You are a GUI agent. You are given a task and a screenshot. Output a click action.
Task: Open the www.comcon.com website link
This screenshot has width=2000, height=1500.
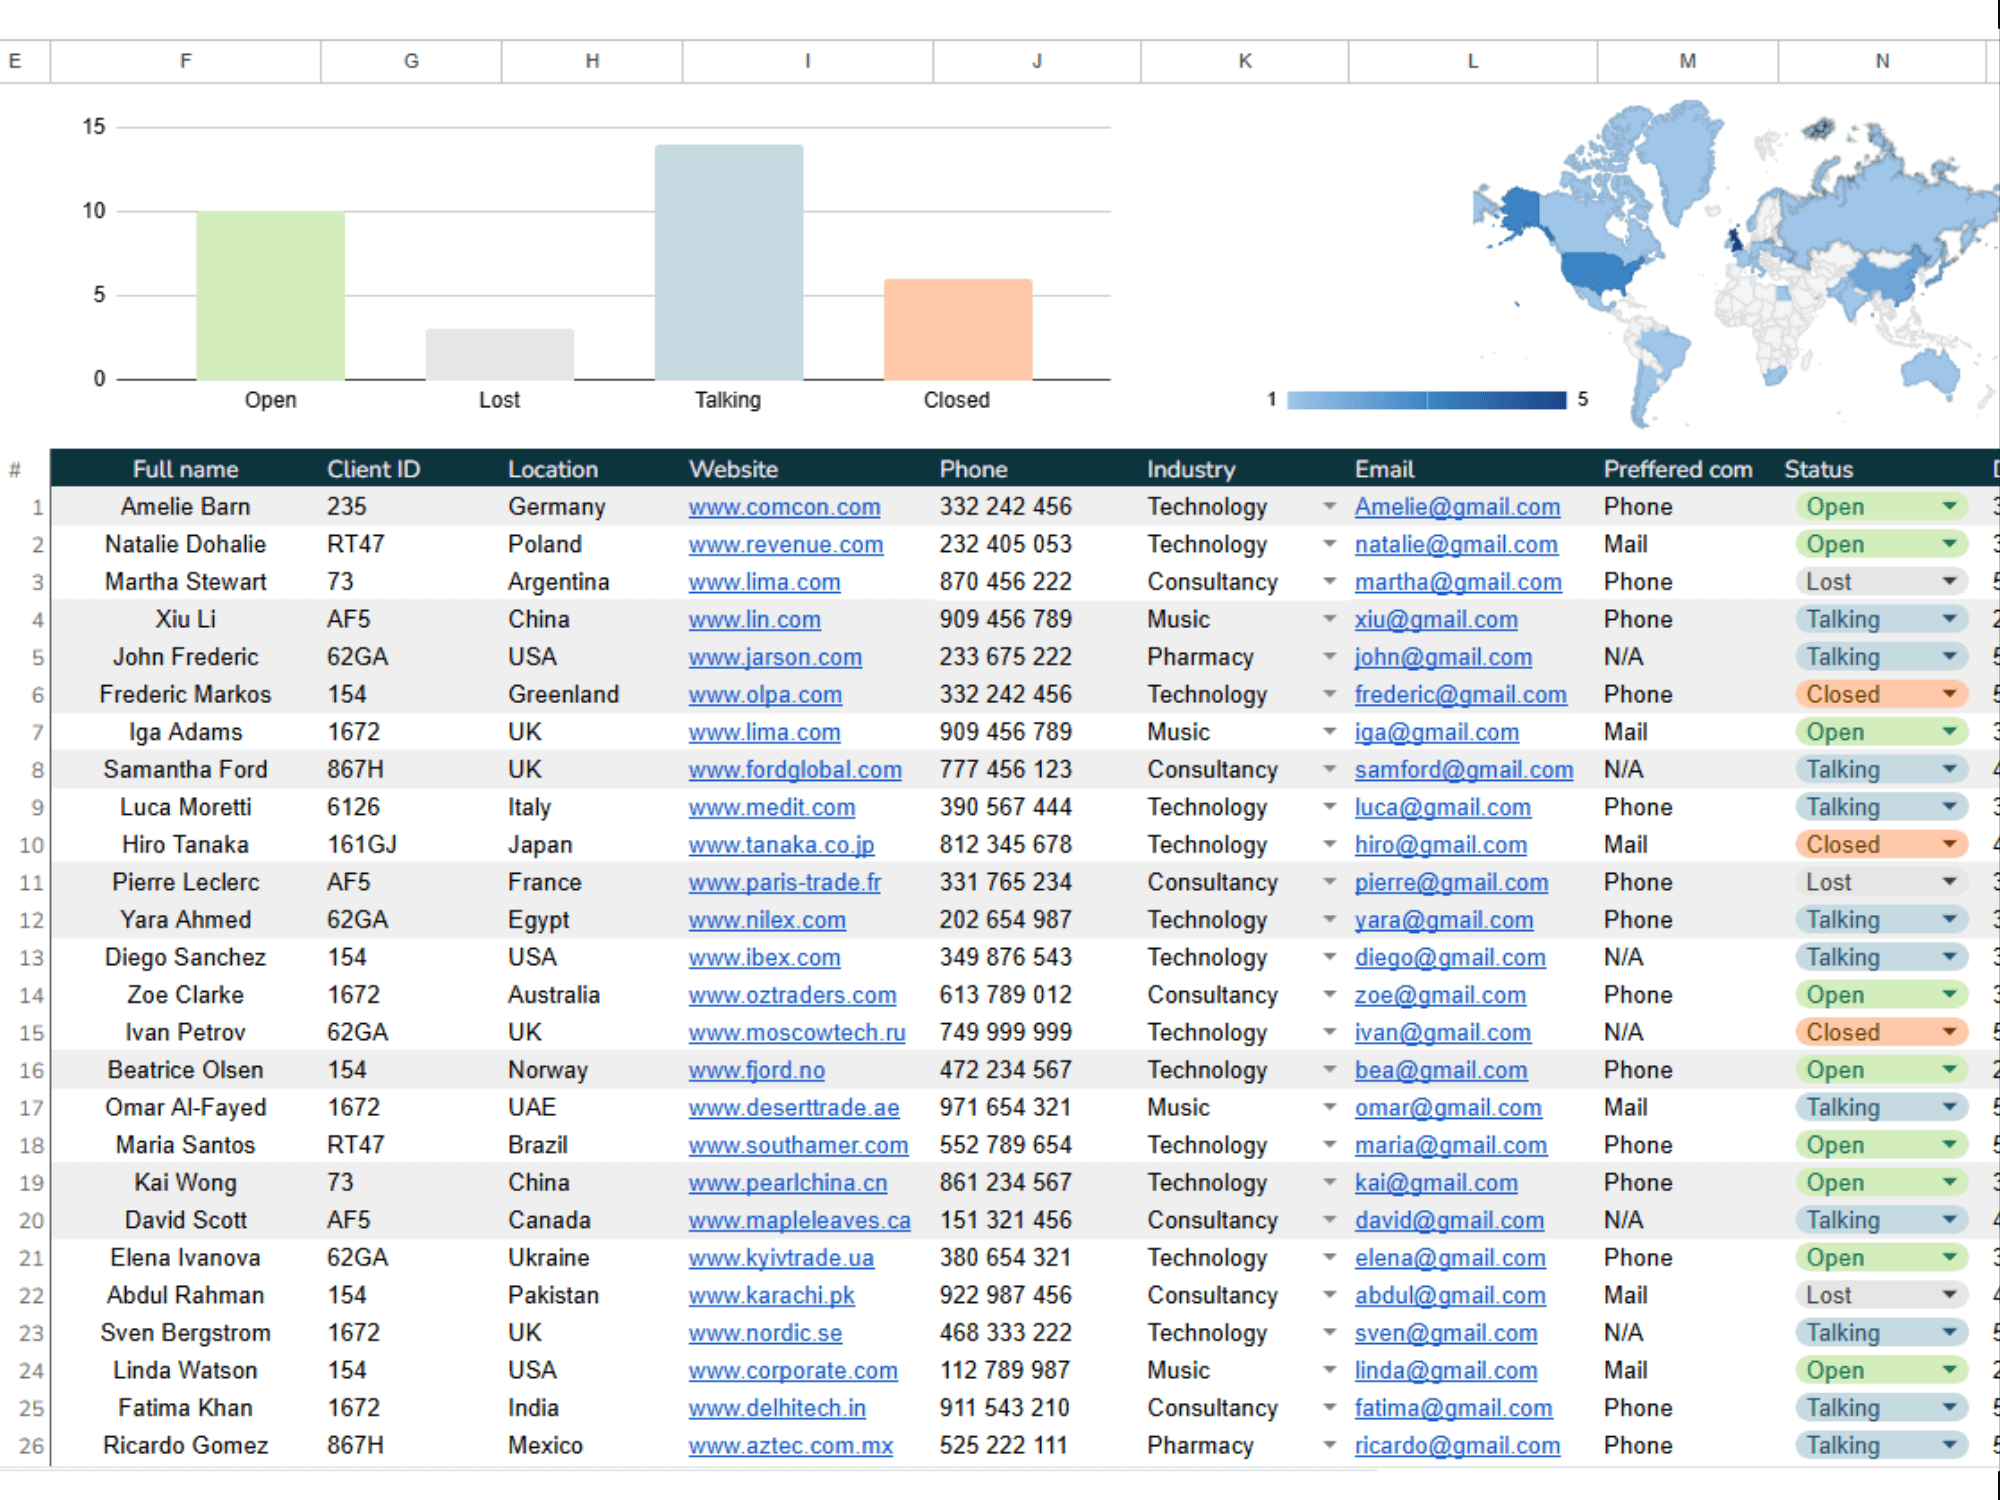[x=784, y=507]
